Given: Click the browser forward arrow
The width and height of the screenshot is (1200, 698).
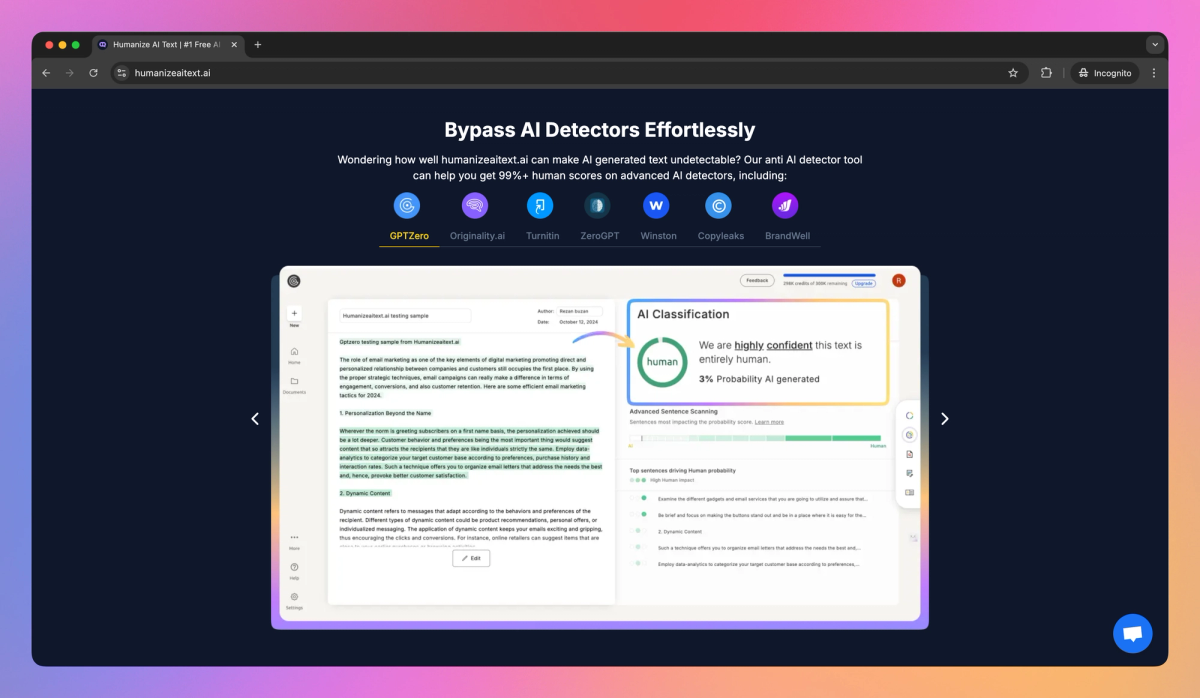Looking at the screenshot, I should [70, 73].
